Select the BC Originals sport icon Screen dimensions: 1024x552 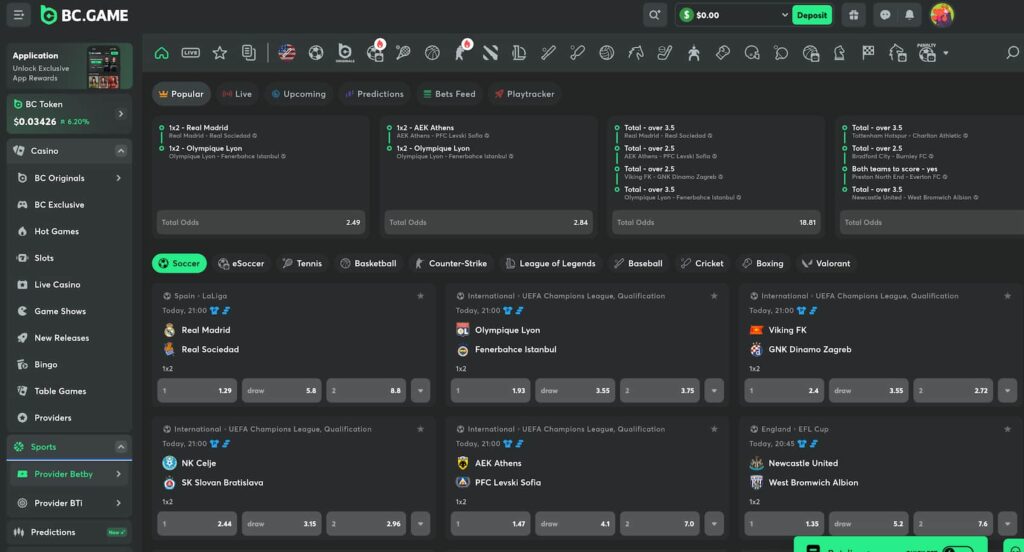point(345,53)
